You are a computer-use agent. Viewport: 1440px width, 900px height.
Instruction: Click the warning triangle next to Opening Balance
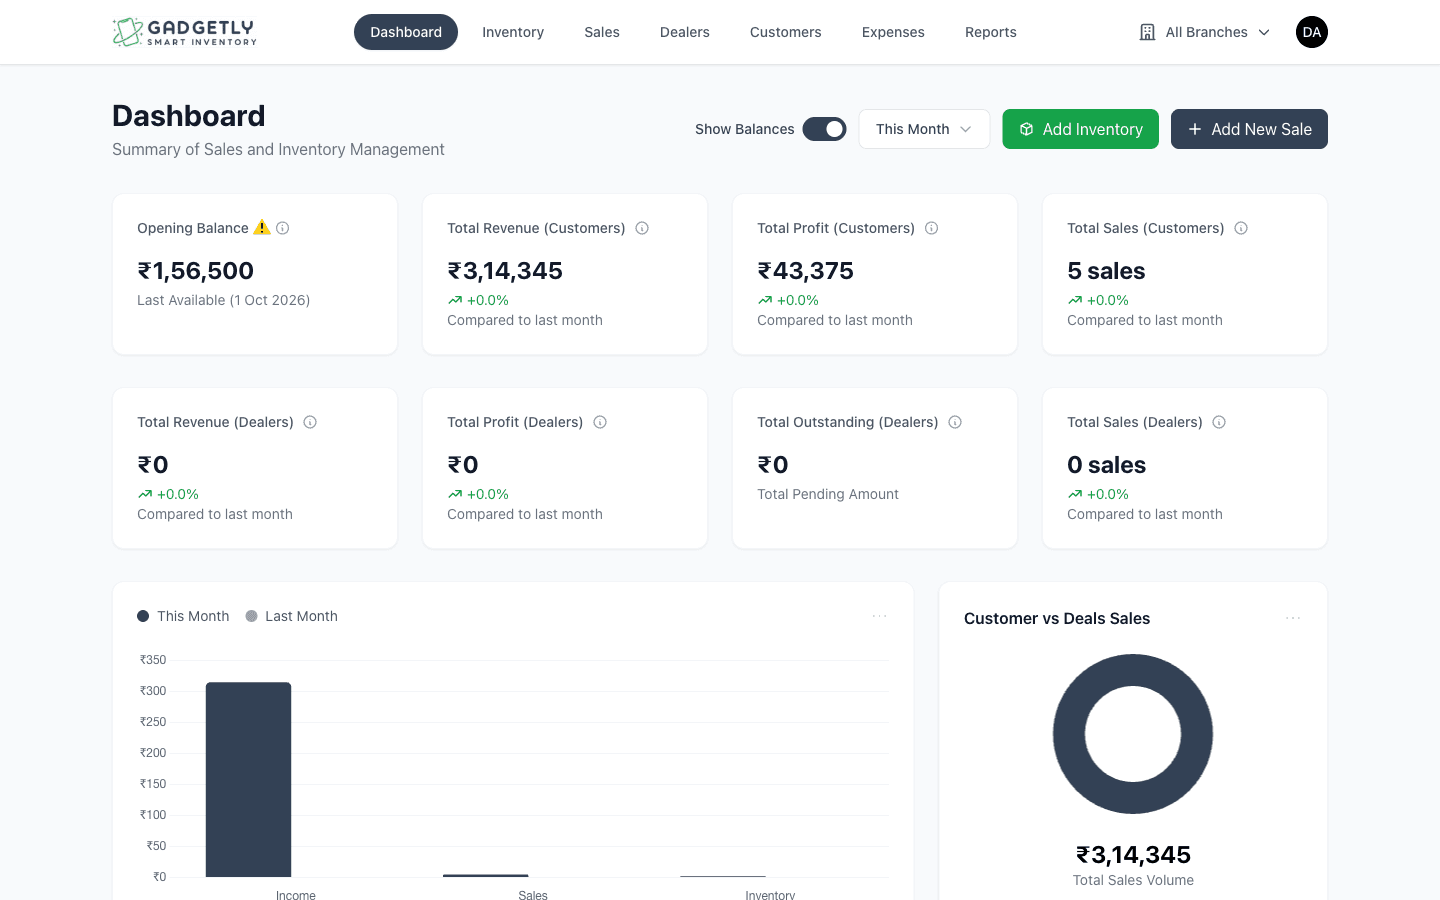tap(262, 227)
